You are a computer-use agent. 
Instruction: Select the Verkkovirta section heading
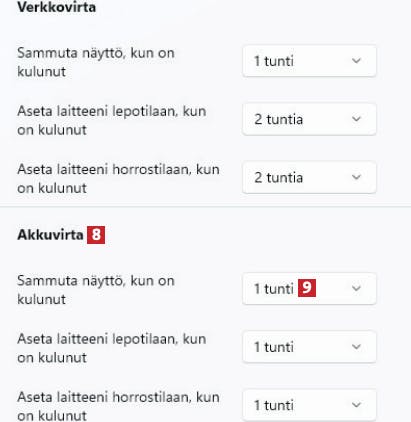point(57,7)
